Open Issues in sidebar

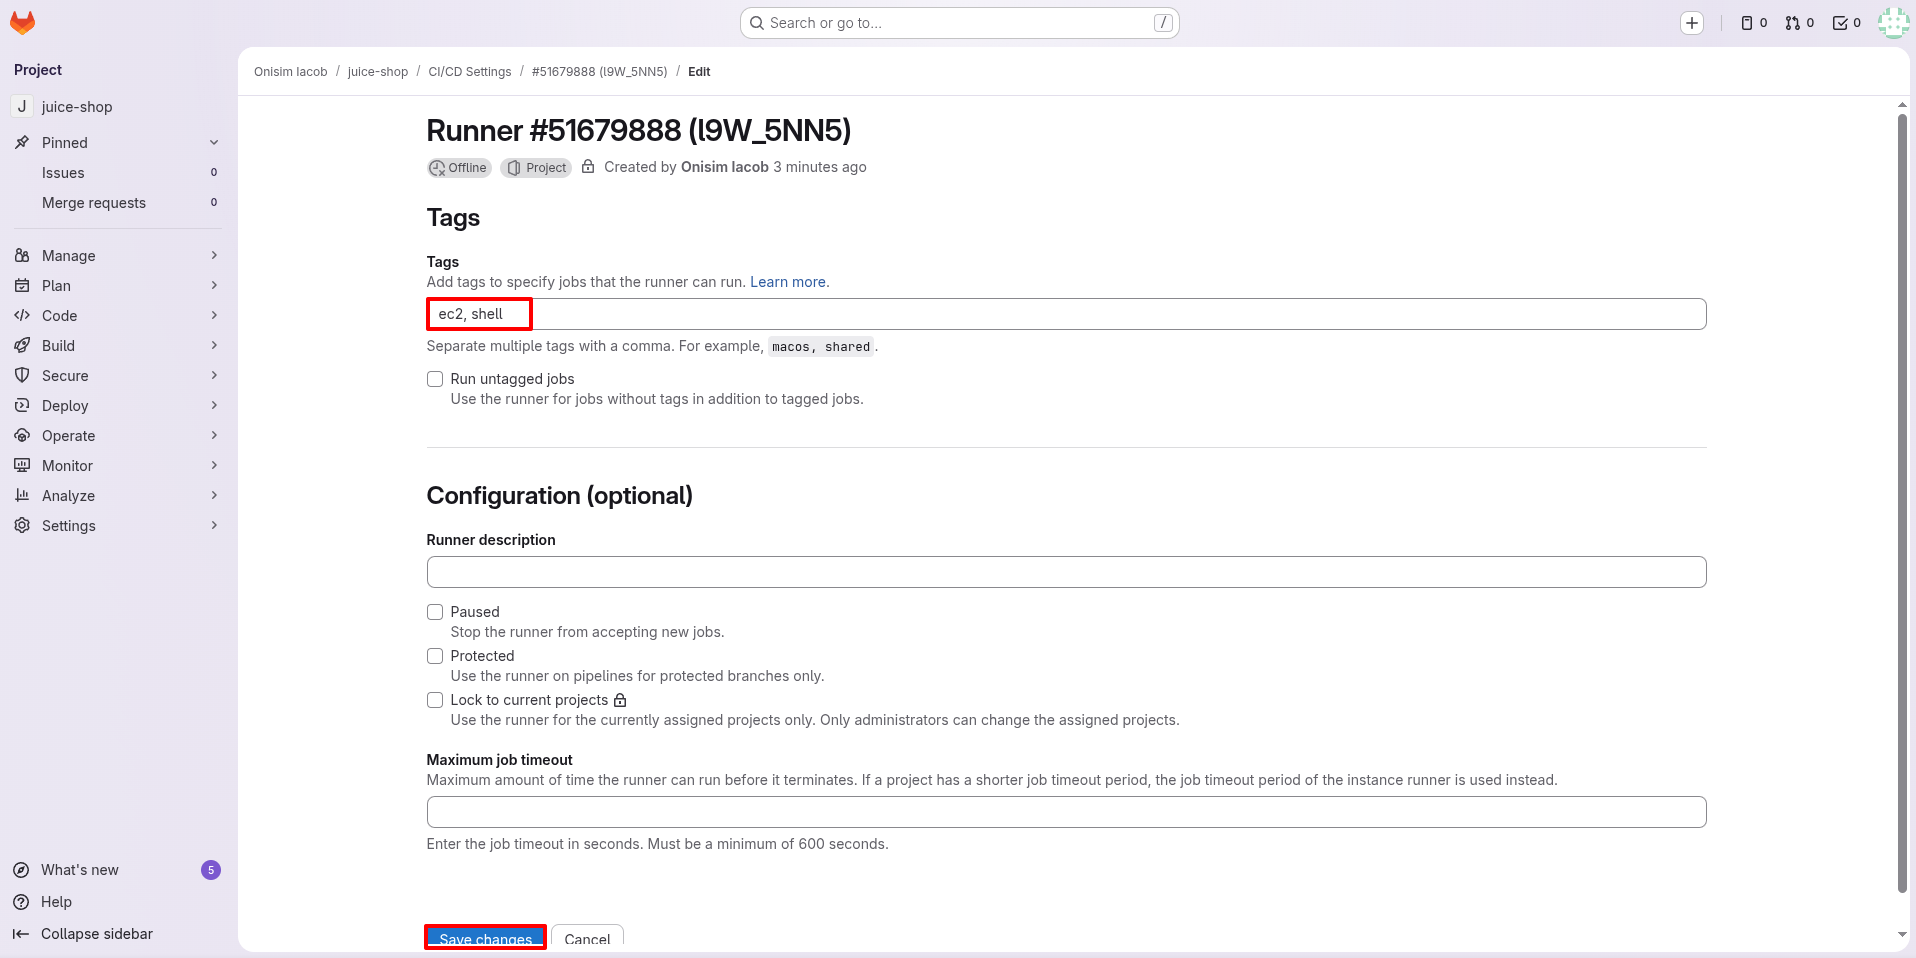click(x=63, y=173)
